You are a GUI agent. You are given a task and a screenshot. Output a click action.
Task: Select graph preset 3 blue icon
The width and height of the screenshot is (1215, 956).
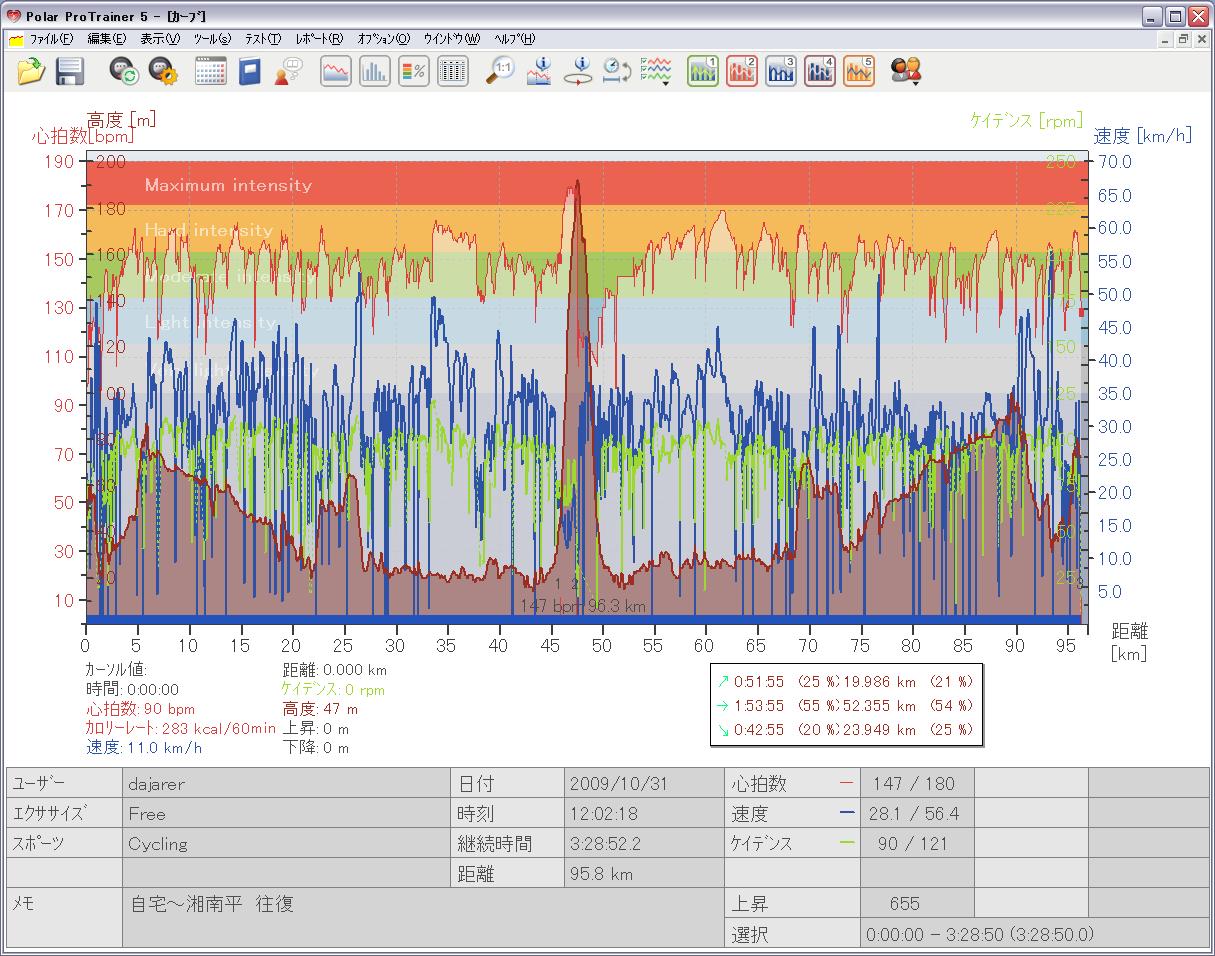click(x=781, y=71)
